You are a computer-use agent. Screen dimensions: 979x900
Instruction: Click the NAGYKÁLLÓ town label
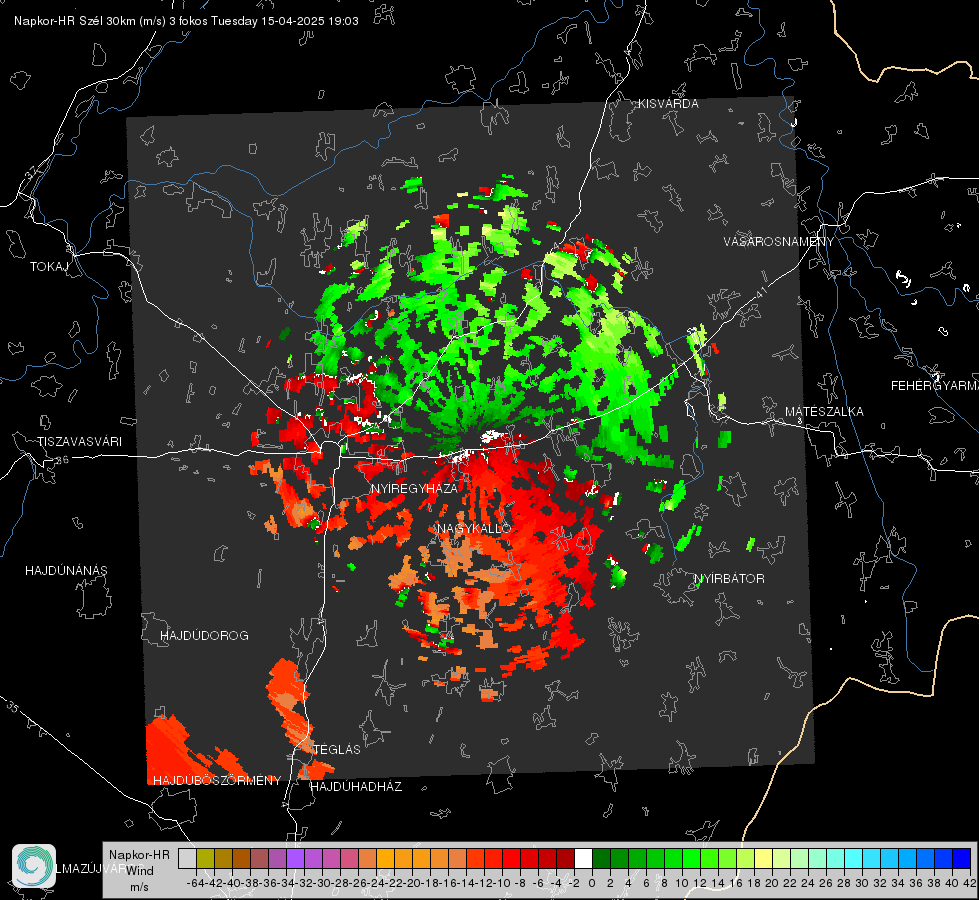(x=474, y=528)
